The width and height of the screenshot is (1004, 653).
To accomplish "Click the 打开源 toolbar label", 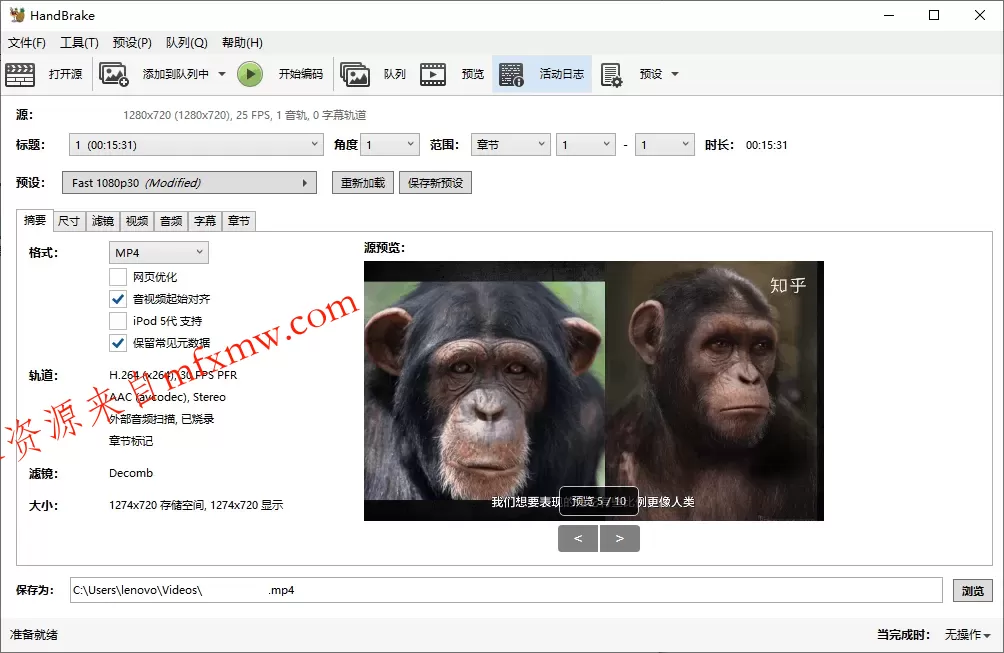I will point(65,74).
